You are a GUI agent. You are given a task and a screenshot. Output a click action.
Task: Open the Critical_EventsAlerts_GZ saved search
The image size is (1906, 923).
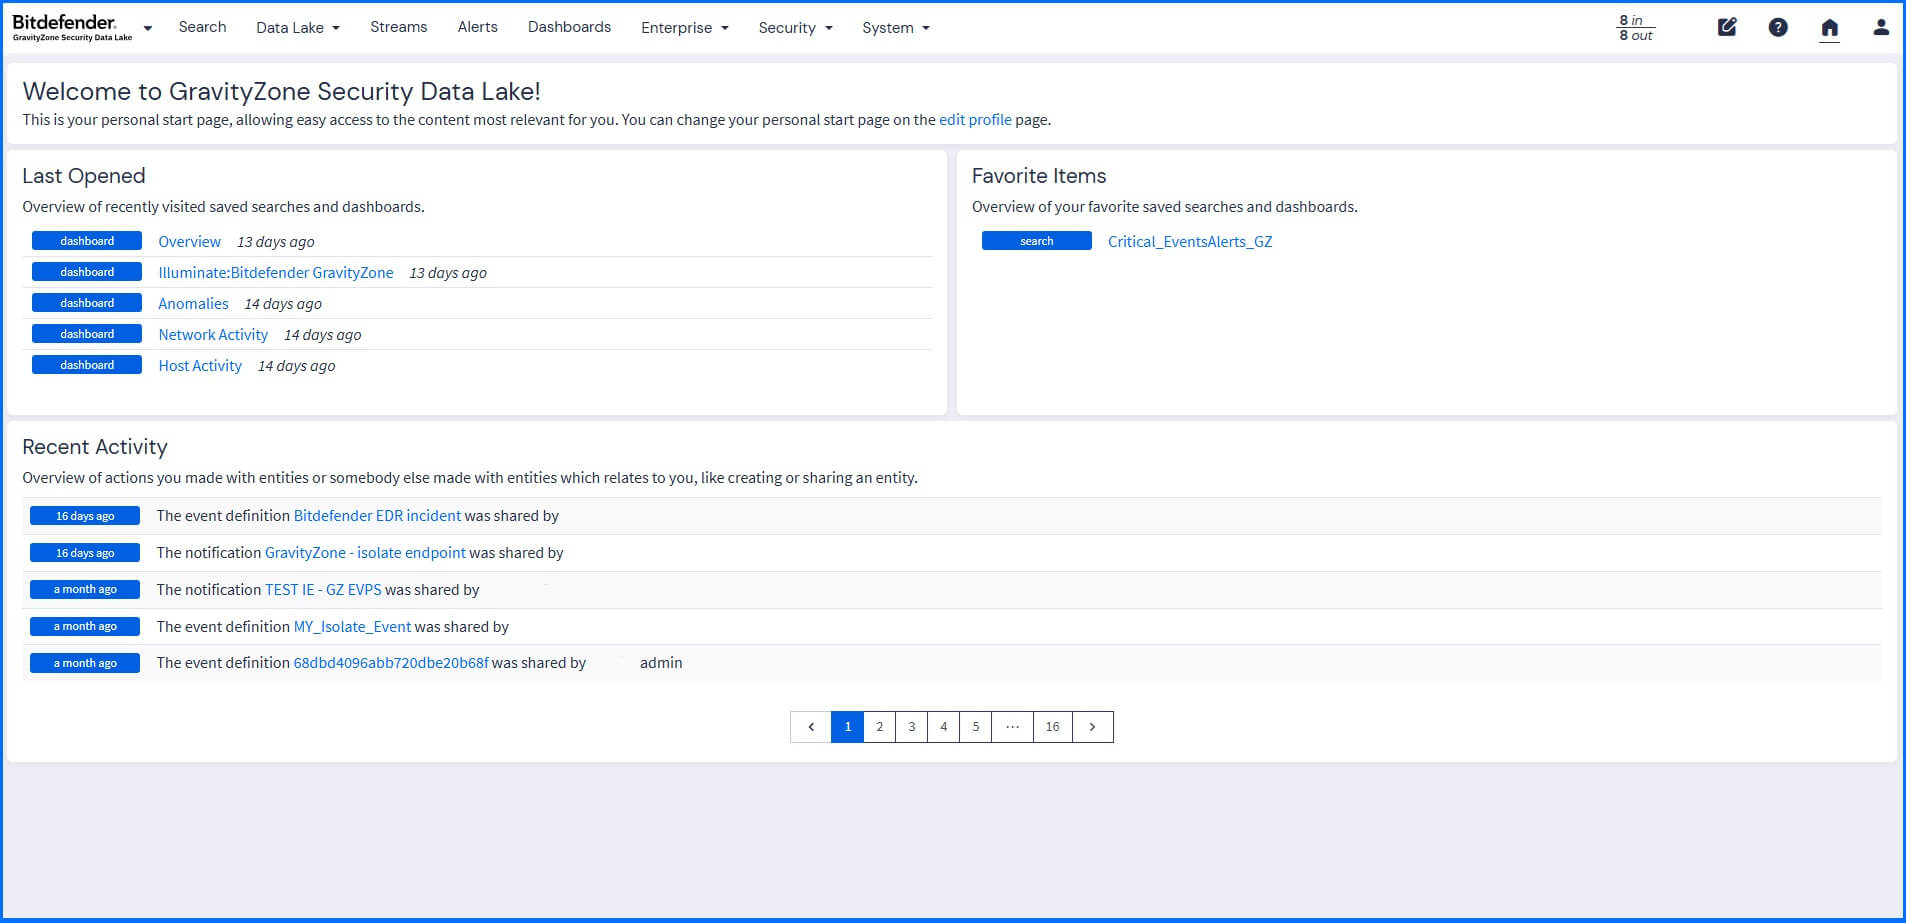1189,241
